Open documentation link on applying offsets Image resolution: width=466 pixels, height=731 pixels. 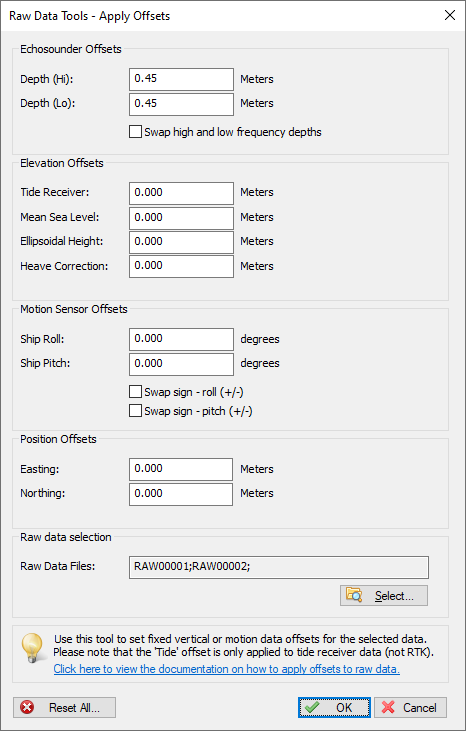coord(227,669)
